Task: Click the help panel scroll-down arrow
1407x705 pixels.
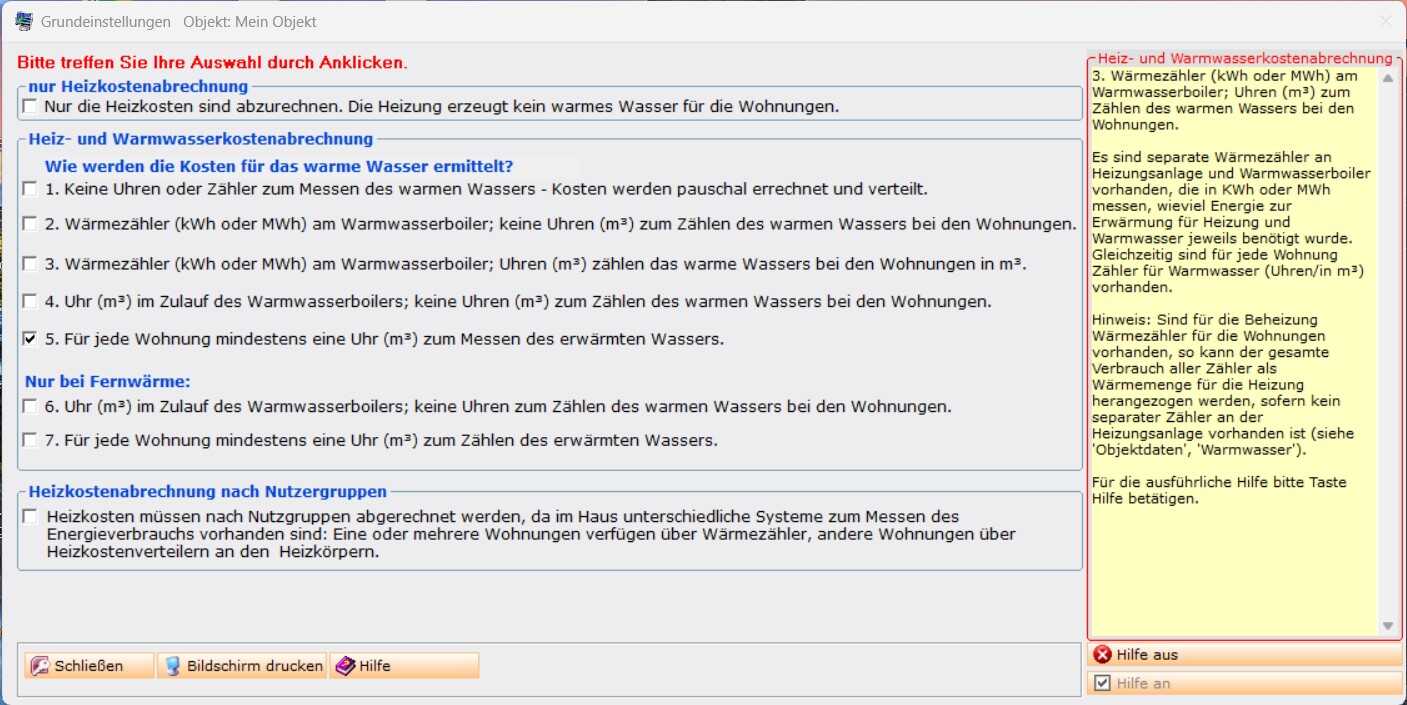Action: (x=1388, y=626)
